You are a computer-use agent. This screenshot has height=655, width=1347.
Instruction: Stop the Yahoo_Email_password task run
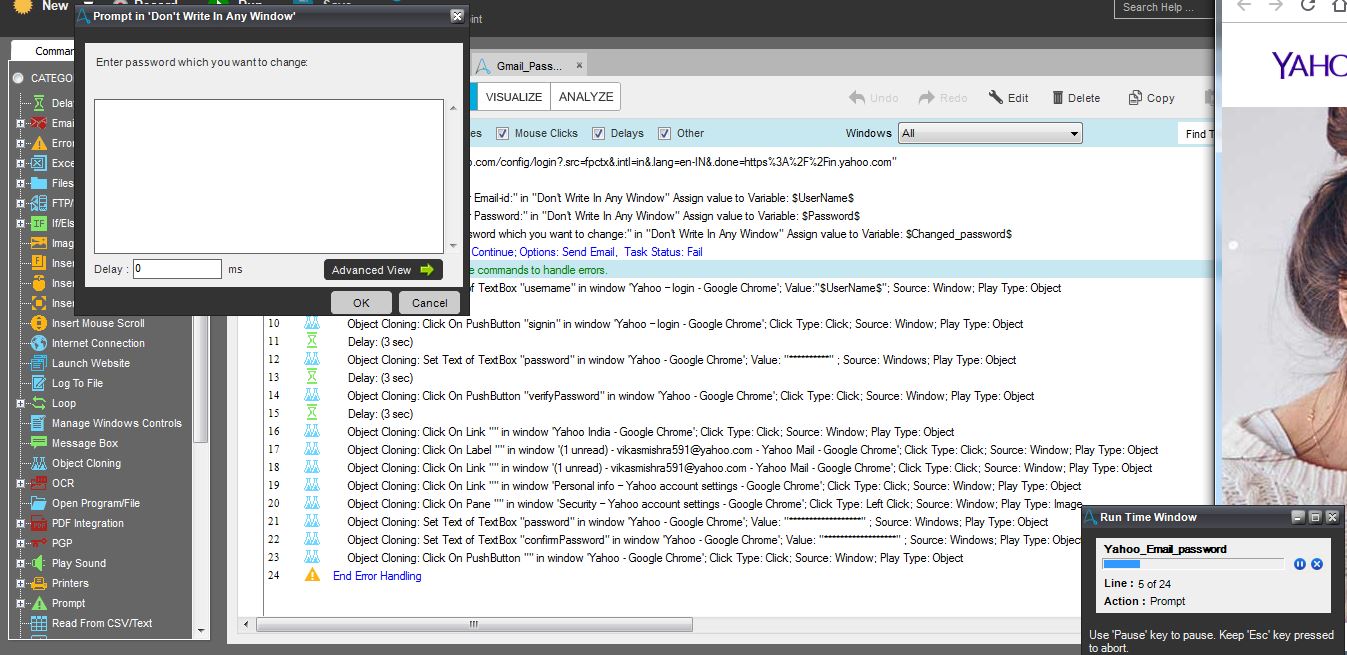tap(1317, 565)
